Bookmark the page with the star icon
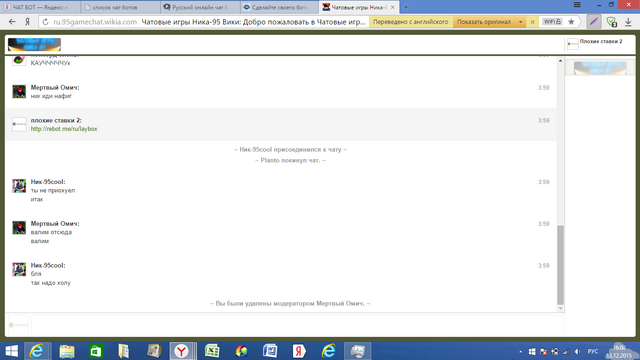The width and height of the screenshot is (640, 360). tap(571, 22)
